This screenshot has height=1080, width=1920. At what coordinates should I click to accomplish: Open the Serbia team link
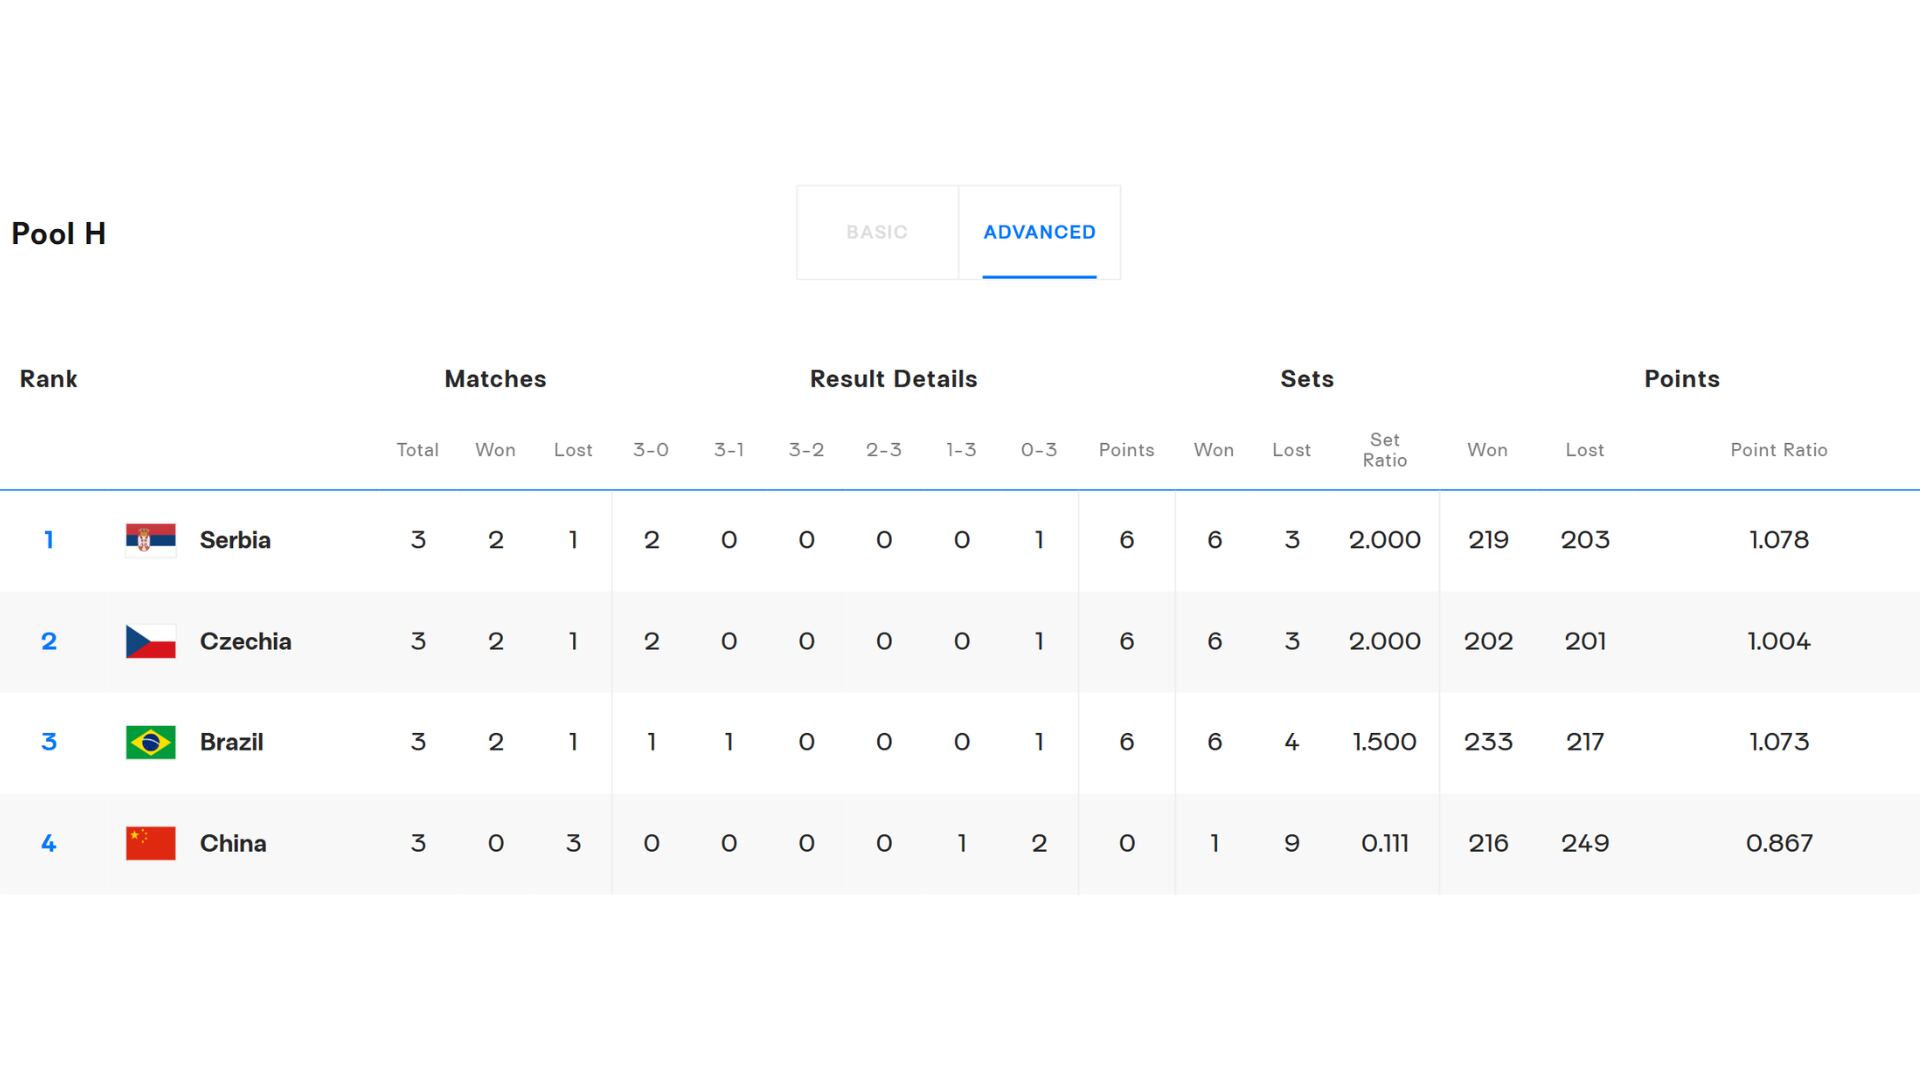tap(235, 540)
